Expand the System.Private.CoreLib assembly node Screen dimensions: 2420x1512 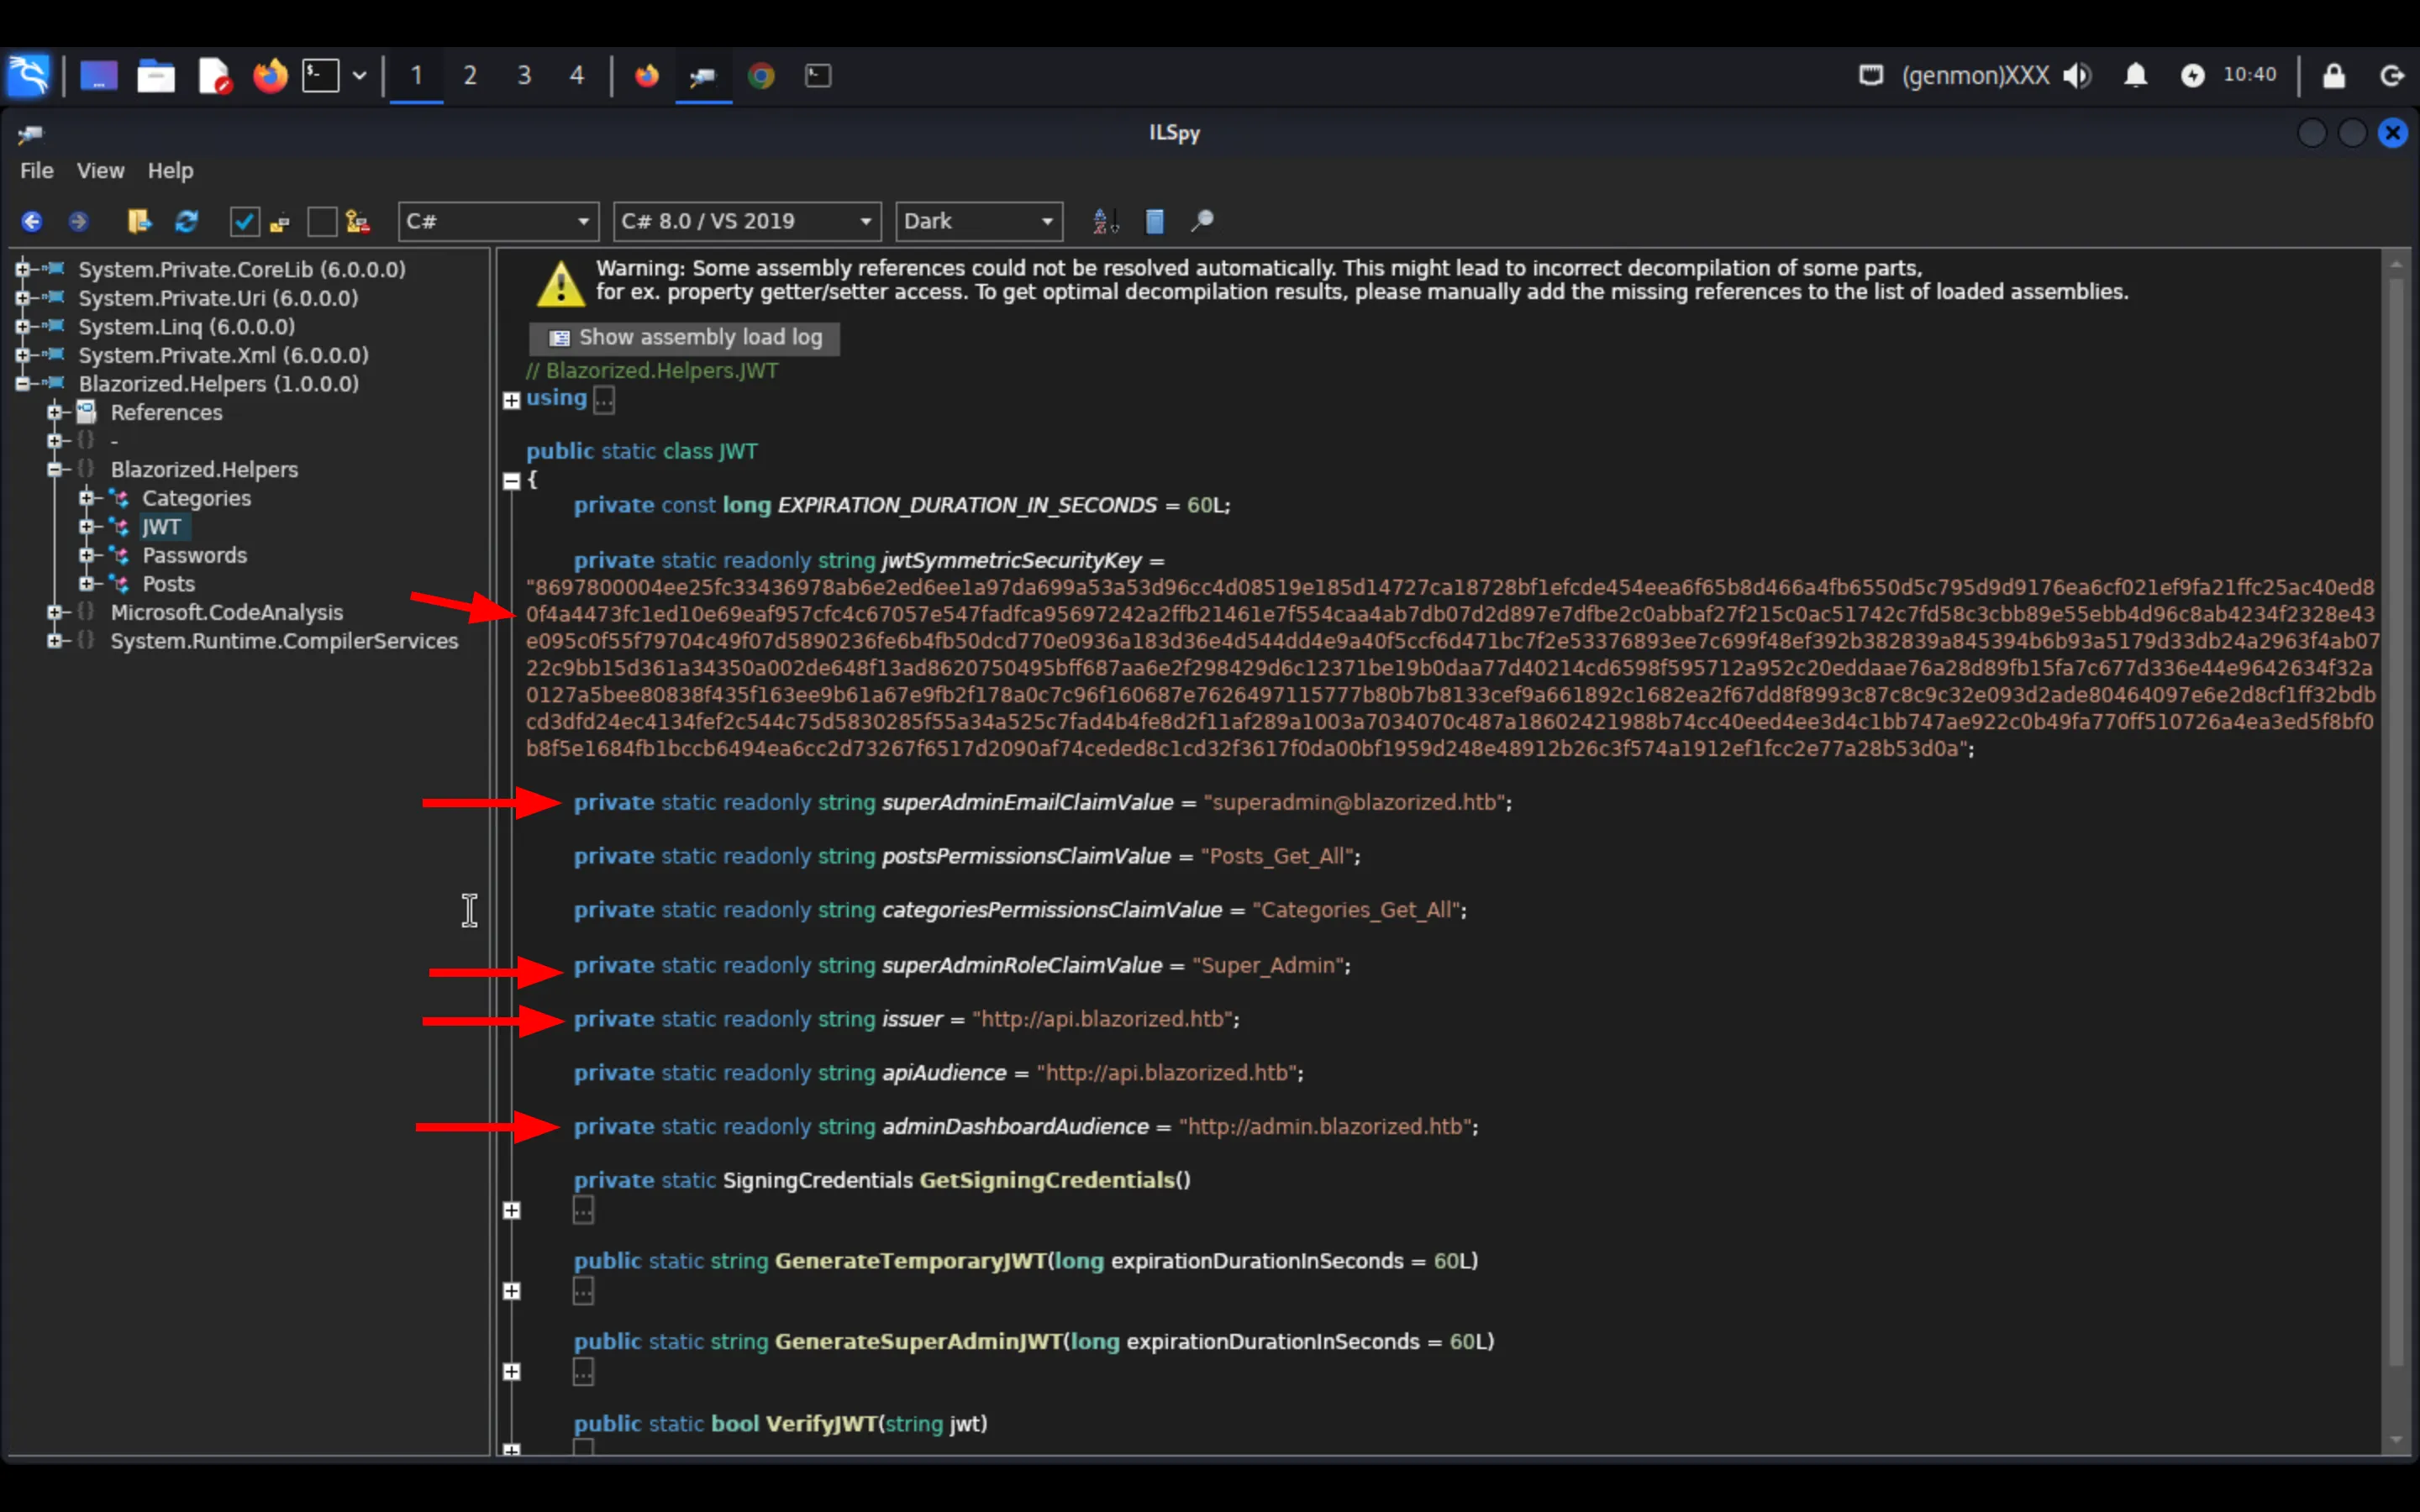point(22,269)
